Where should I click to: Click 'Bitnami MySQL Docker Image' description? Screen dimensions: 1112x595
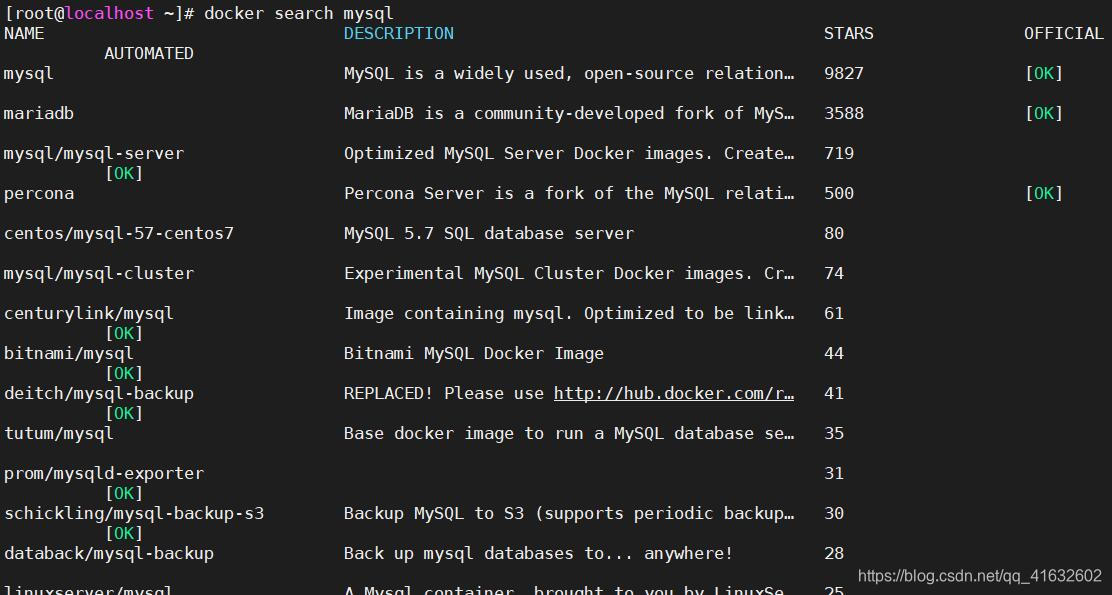coord(474,353)
